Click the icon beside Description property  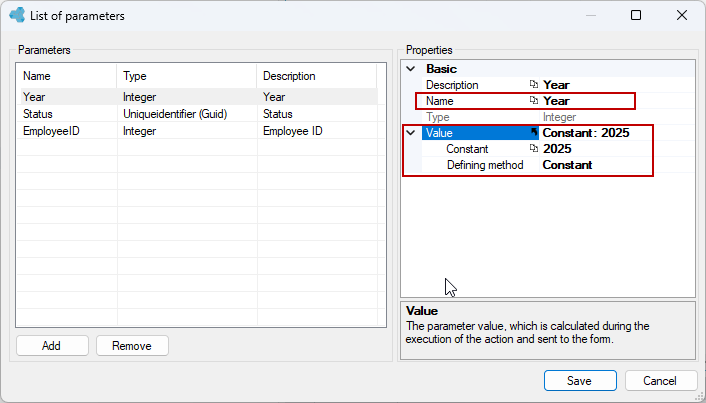coord(534,84)
